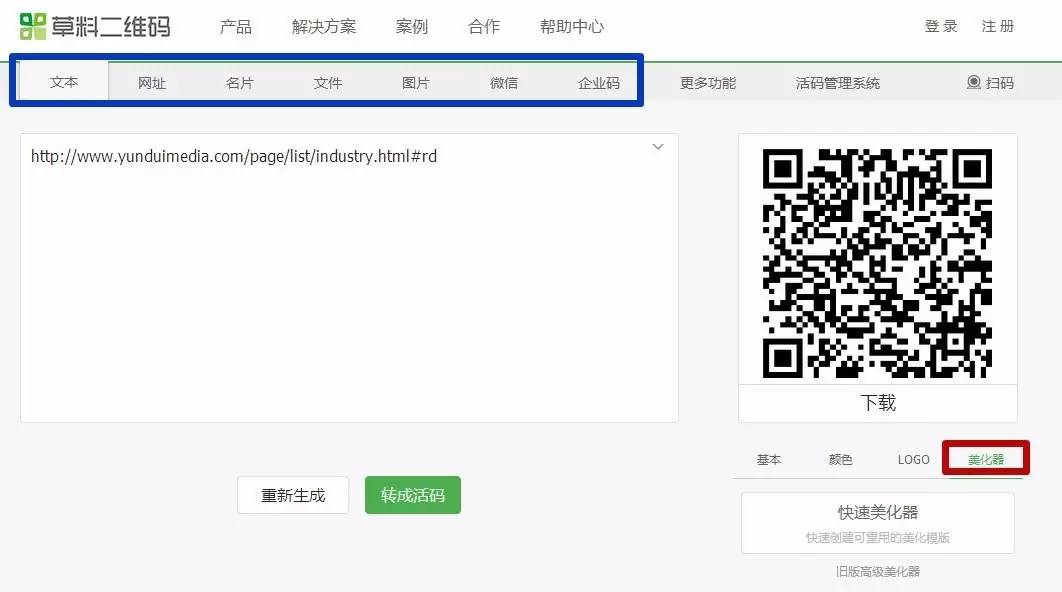This screenshot has height=592, width=1062.
Task: Click the 扫码 scan icon
Action: pos(989,83)
